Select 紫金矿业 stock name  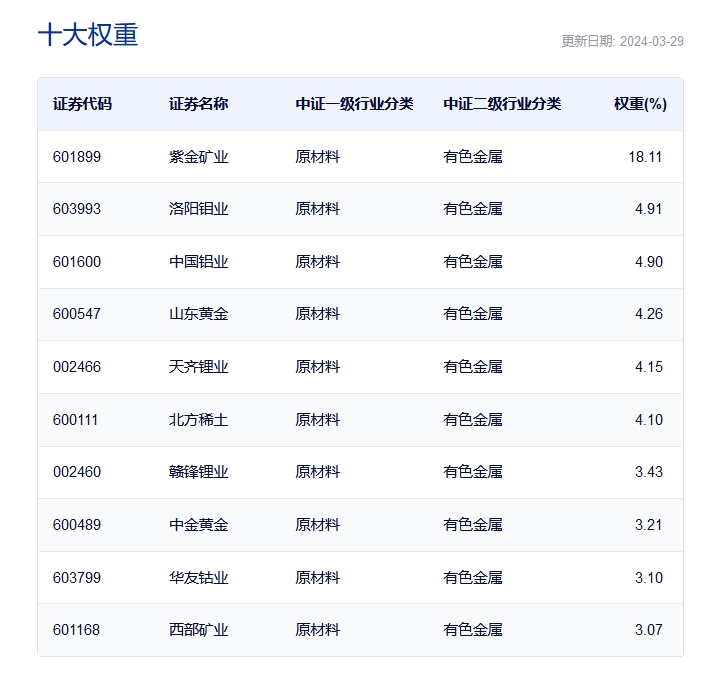click(x=198, y=157)
